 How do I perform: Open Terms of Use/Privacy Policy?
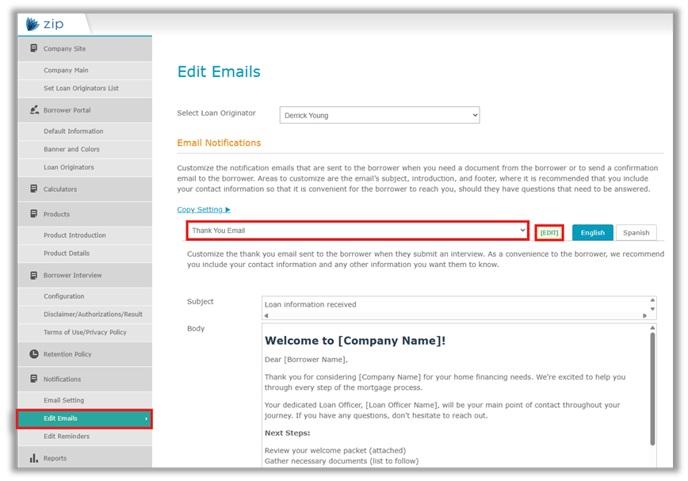tap(85, 332)
